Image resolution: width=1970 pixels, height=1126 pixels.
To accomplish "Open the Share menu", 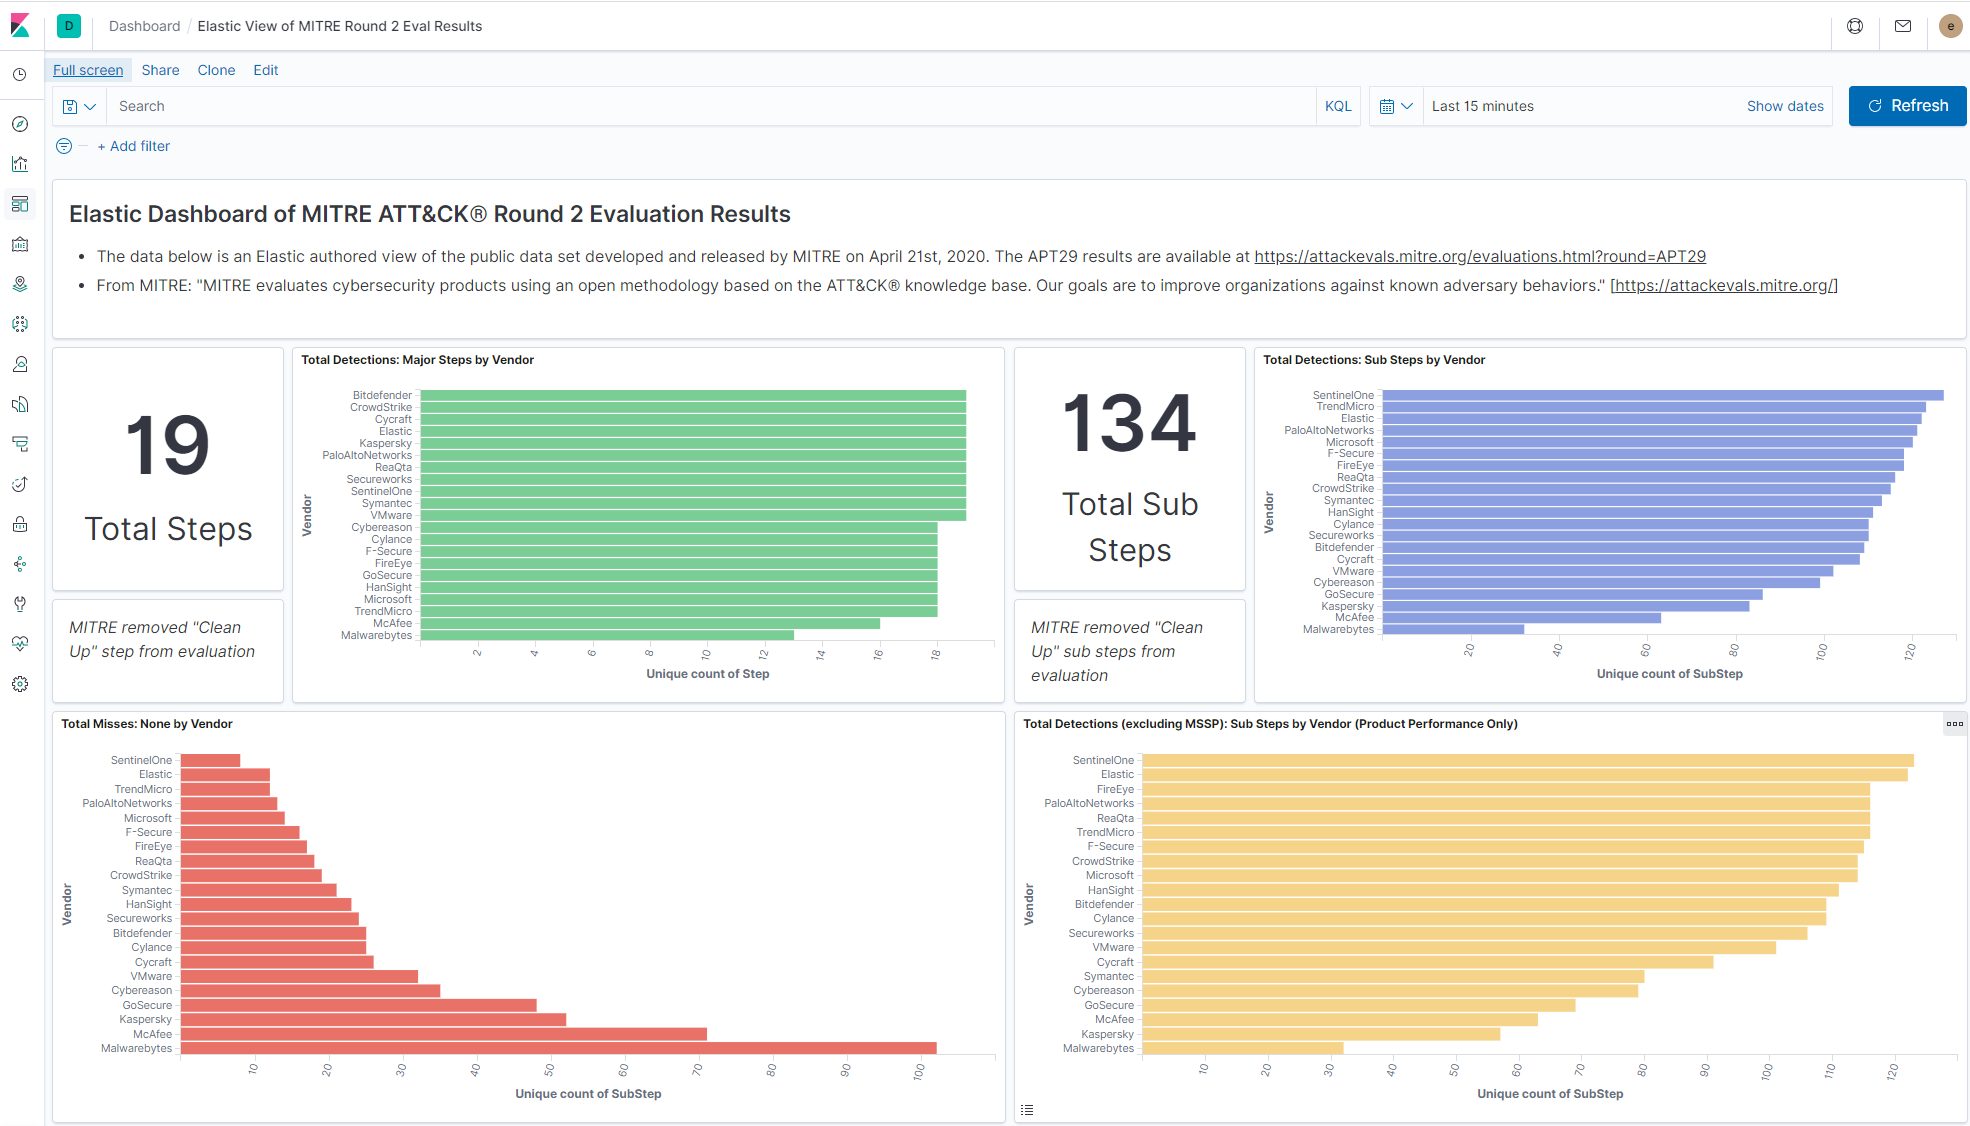I will 160,70.
